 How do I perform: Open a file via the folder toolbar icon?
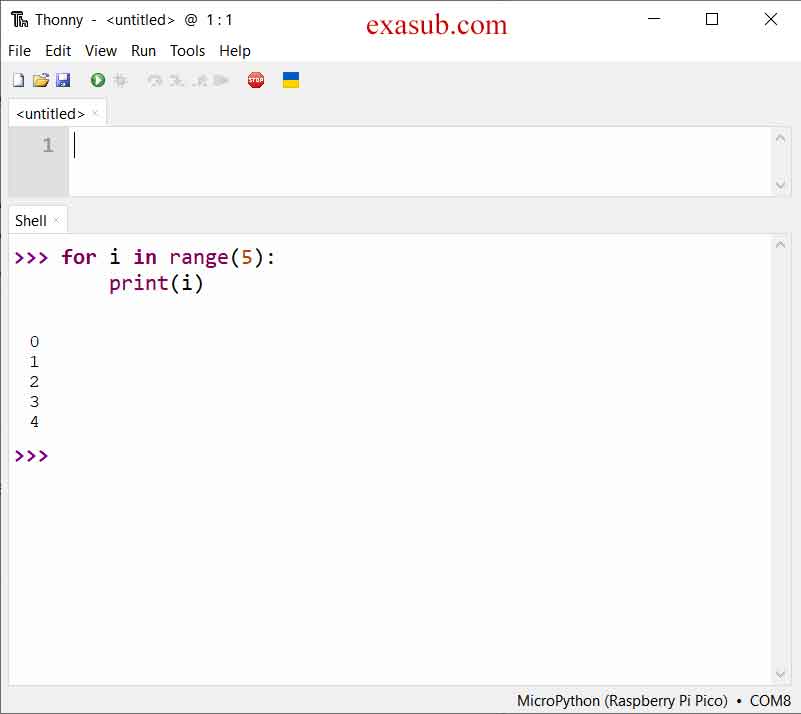40,79
